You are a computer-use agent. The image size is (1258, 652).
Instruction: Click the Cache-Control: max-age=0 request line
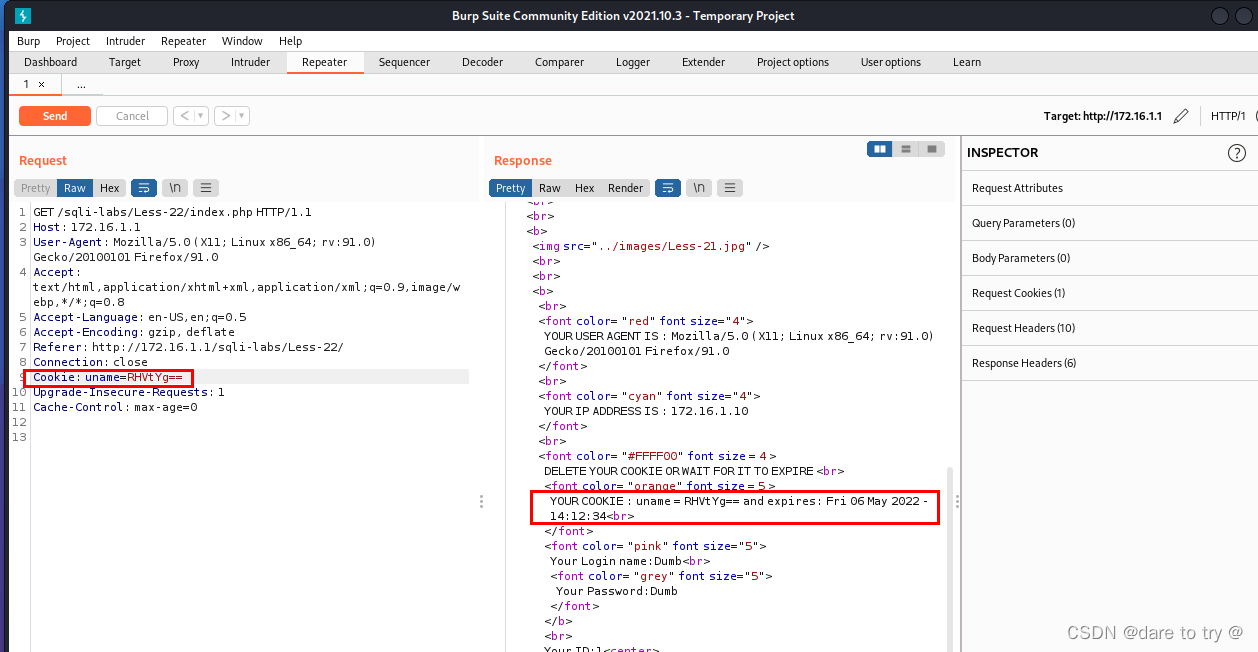(115, 407)
